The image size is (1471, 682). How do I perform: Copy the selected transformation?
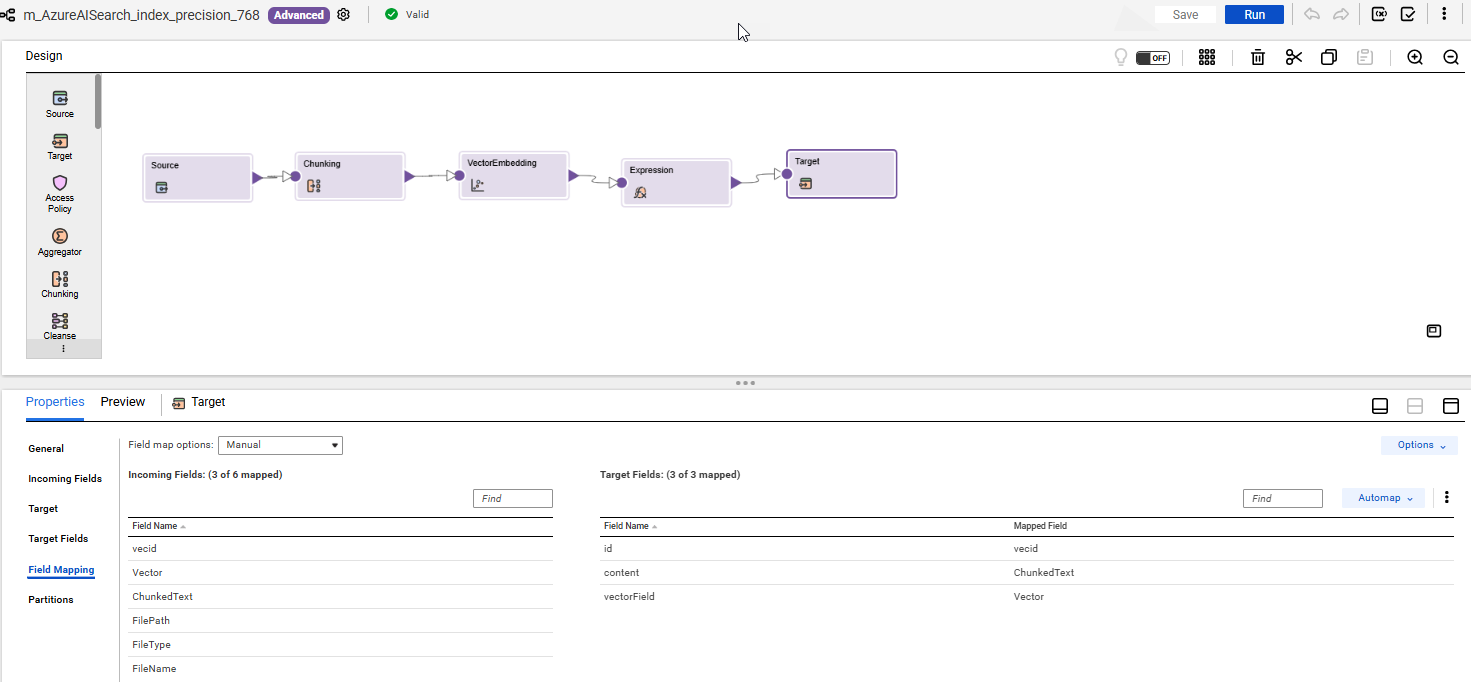pyautogui.click(x=1329, y=57)
